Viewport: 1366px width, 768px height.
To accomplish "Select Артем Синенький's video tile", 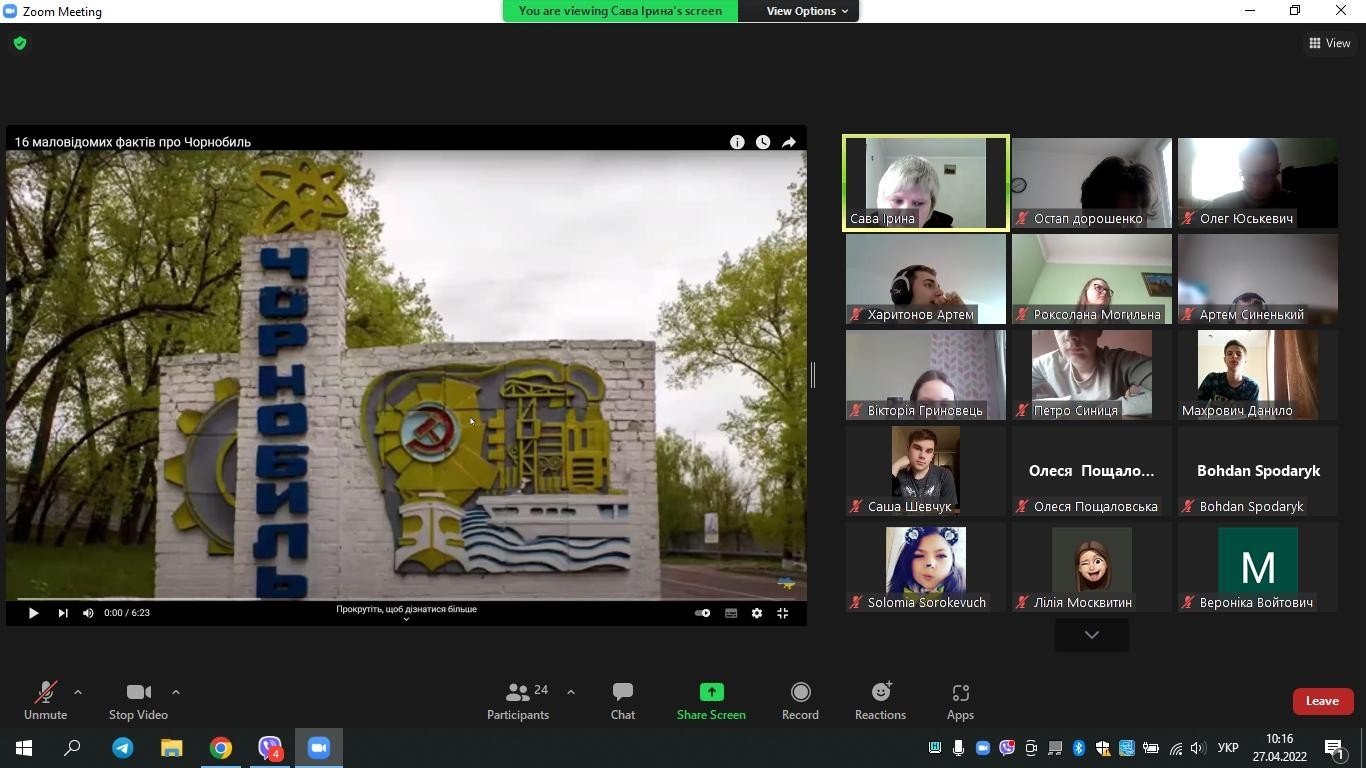I will tap(1258, 279).
